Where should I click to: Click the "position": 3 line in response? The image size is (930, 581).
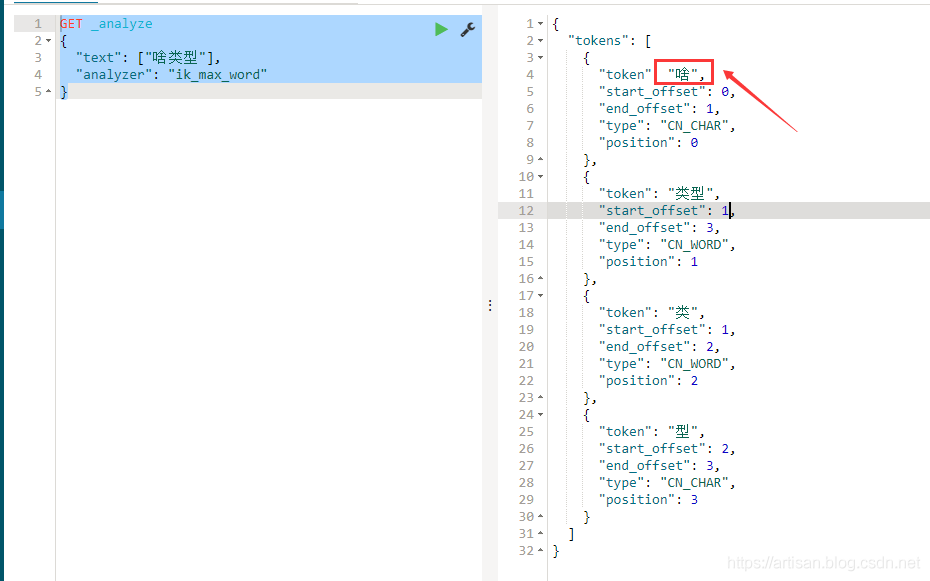648,500
